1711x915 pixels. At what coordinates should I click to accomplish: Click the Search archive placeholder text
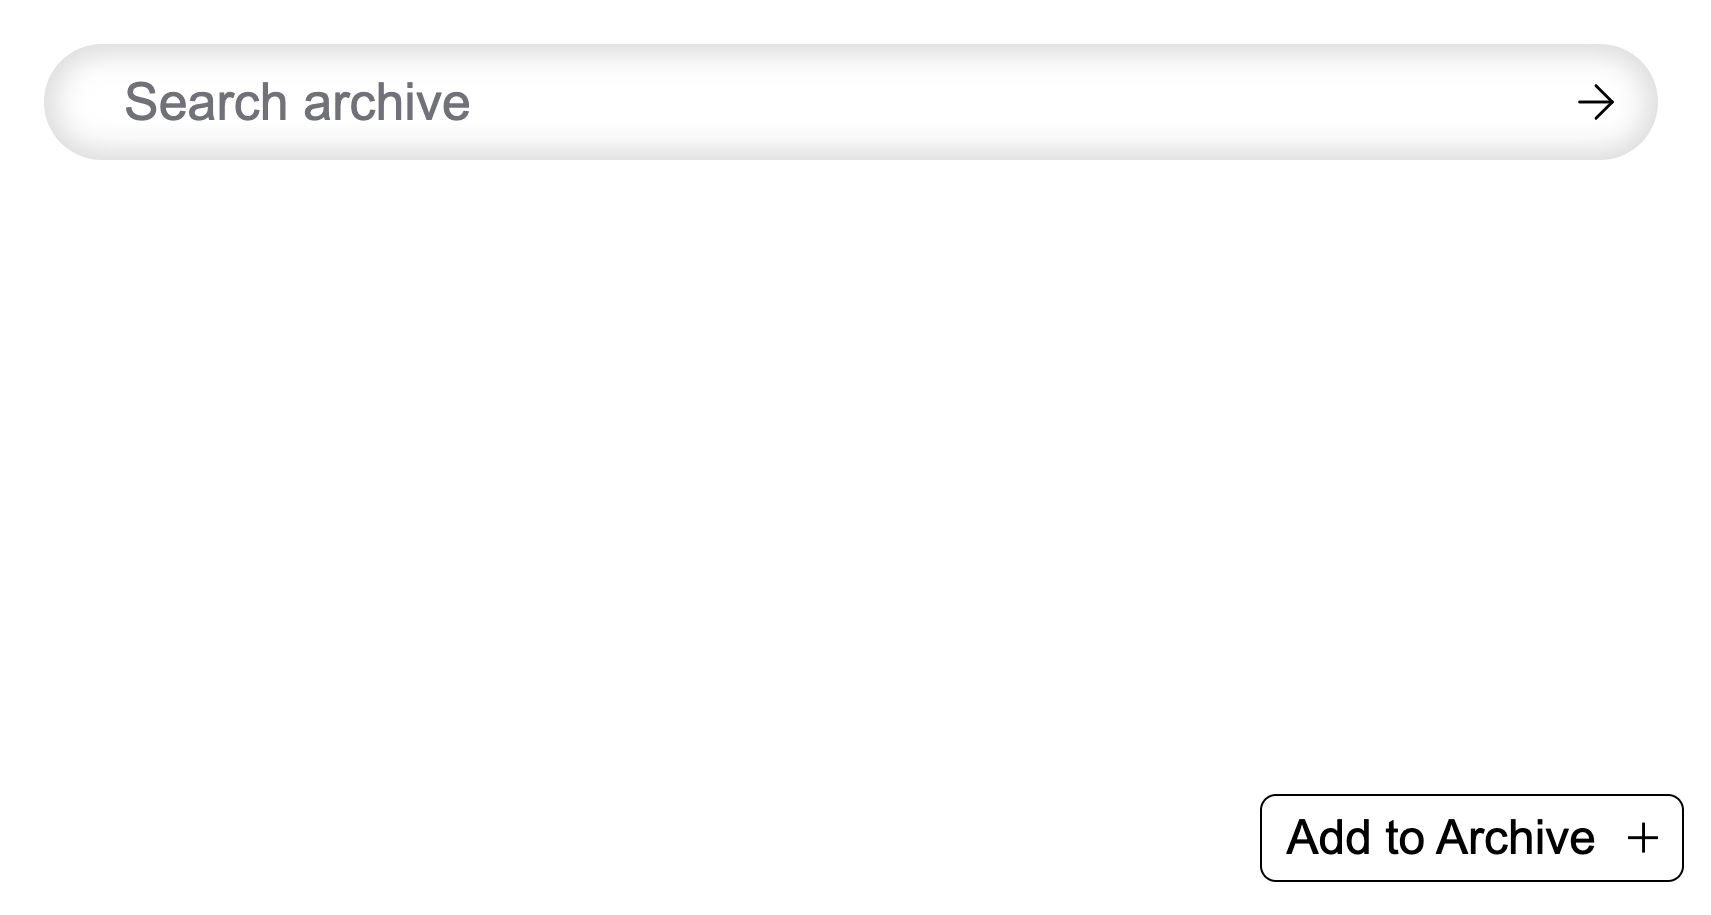(297, 102)
